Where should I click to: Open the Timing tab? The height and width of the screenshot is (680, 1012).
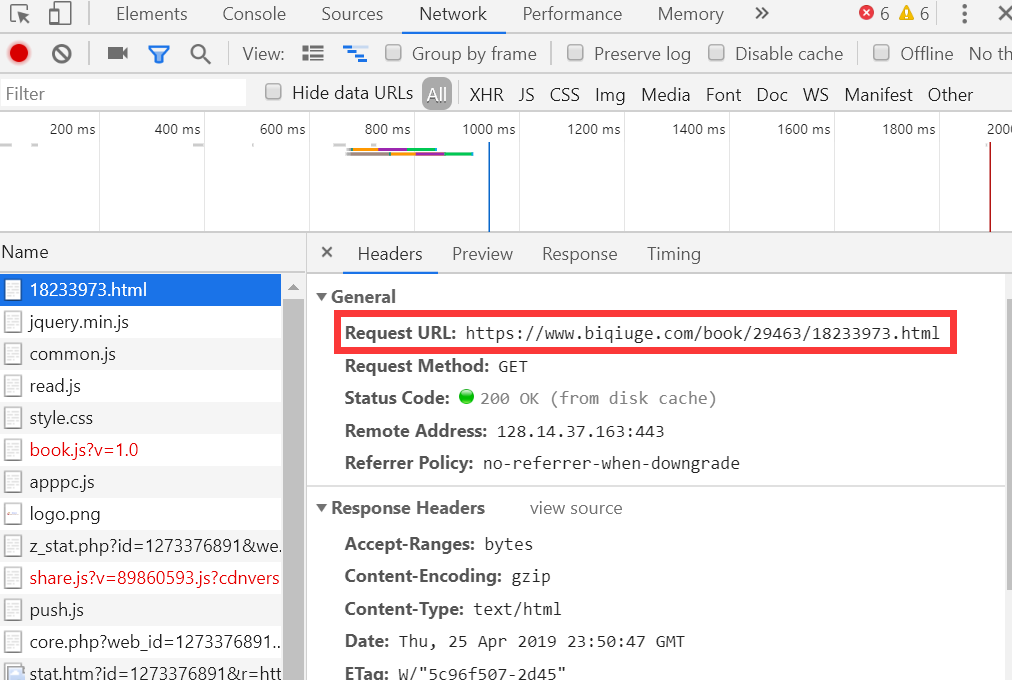pyautogui.click(x=673, y=254)
